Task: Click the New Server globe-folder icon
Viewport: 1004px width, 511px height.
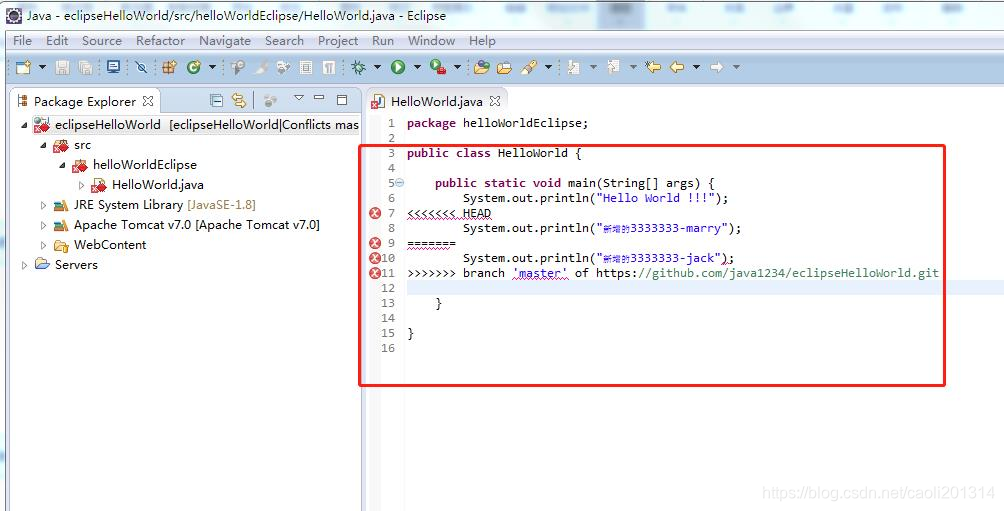Action: 482,67
